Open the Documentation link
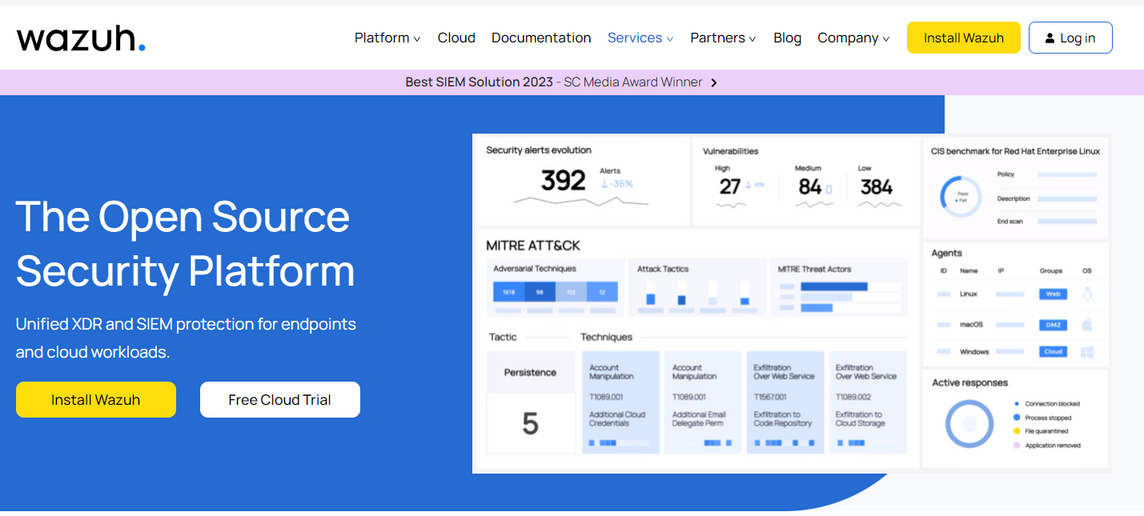Viewport: 1144px width, 516px height. click(x=541, y=38)
